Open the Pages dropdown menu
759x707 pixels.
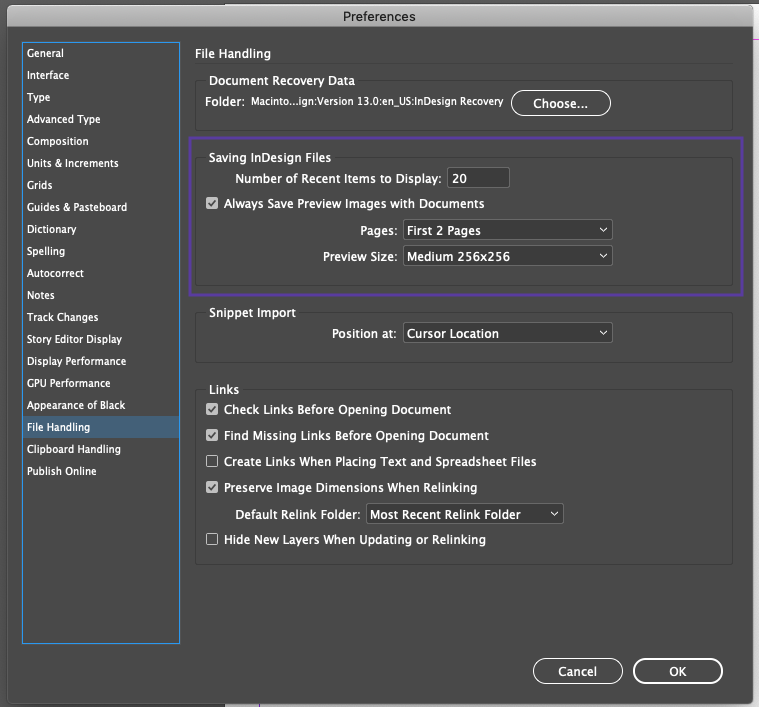(507, 231)
